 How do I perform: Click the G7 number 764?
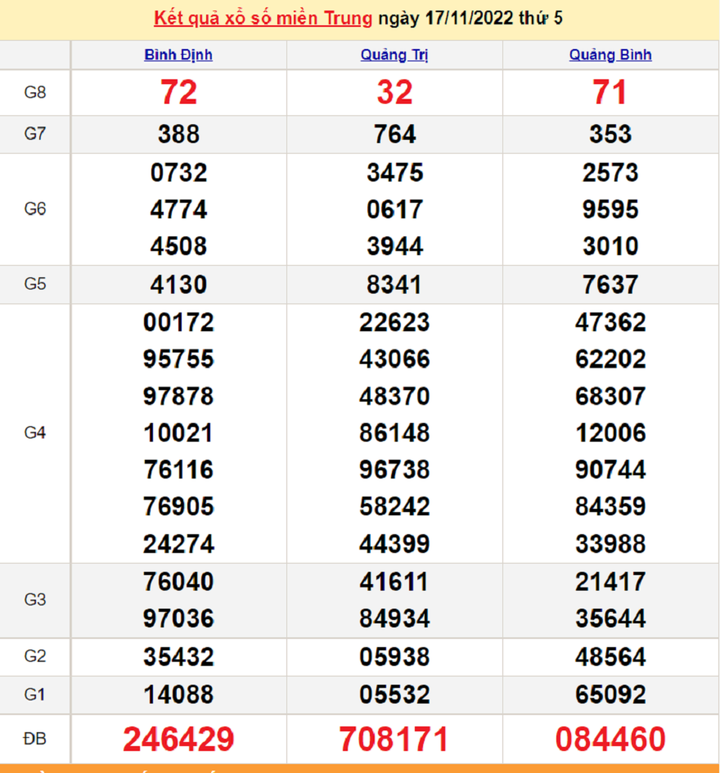394,134
